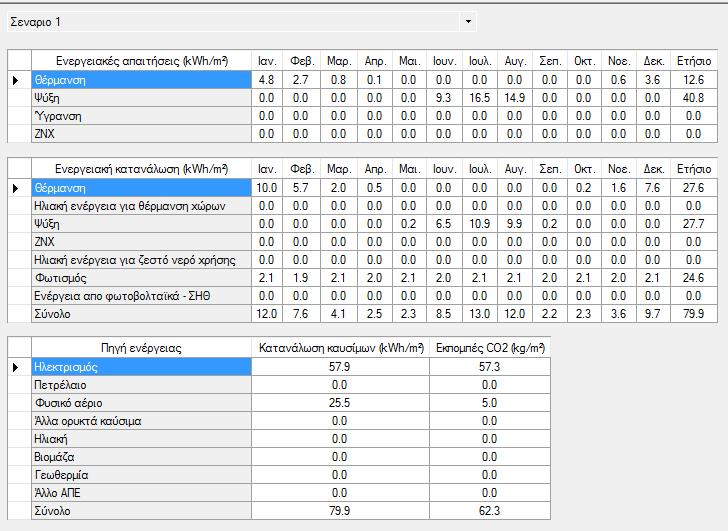Image resolution: width=728 pixels, height=531 pixels.
Task: Click the 5.0 Φυσικό αέριο CO2 cell
Action: coord(490,403)
